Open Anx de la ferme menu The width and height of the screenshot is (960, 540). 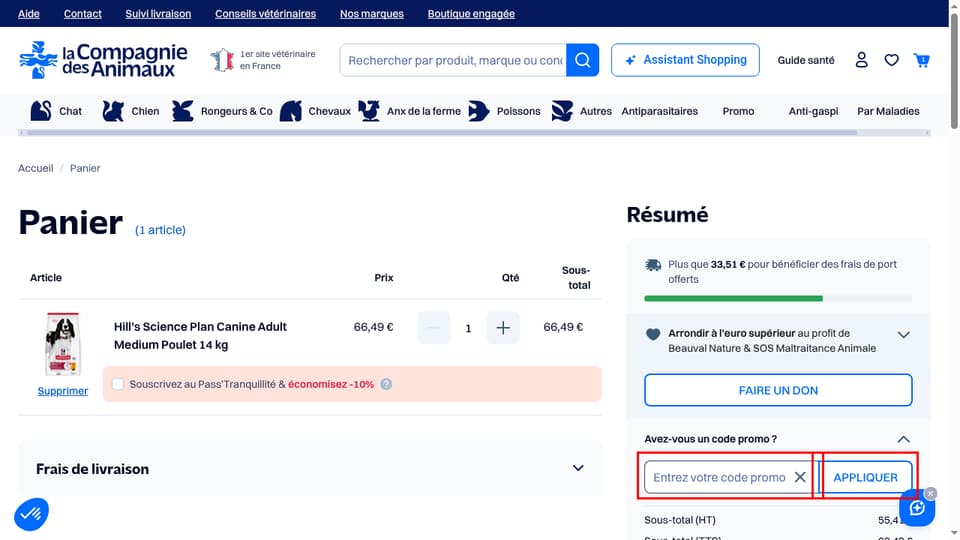point(424,111)
